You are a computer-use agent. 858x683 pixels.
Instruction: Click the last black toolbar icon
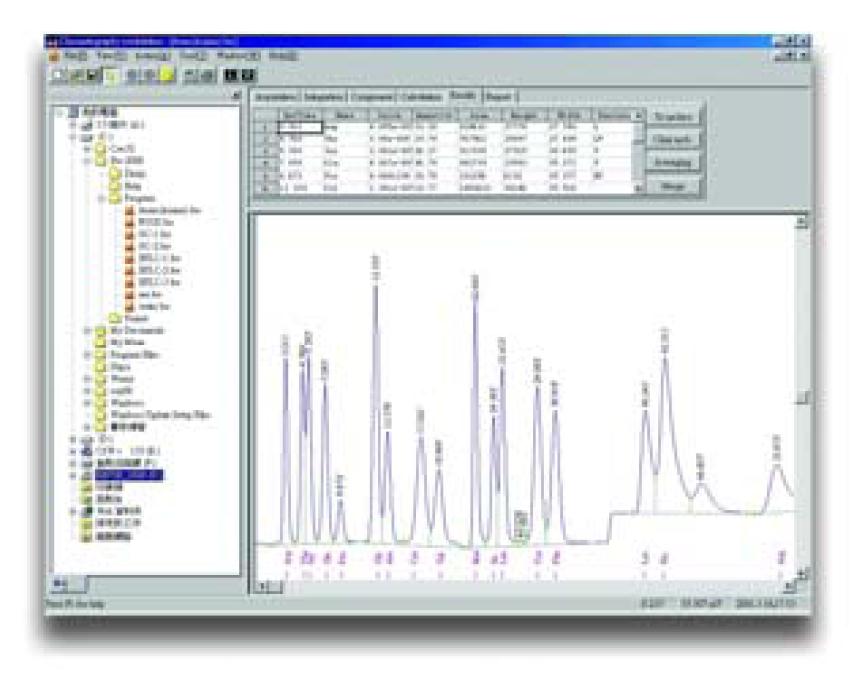coord(248,75)
